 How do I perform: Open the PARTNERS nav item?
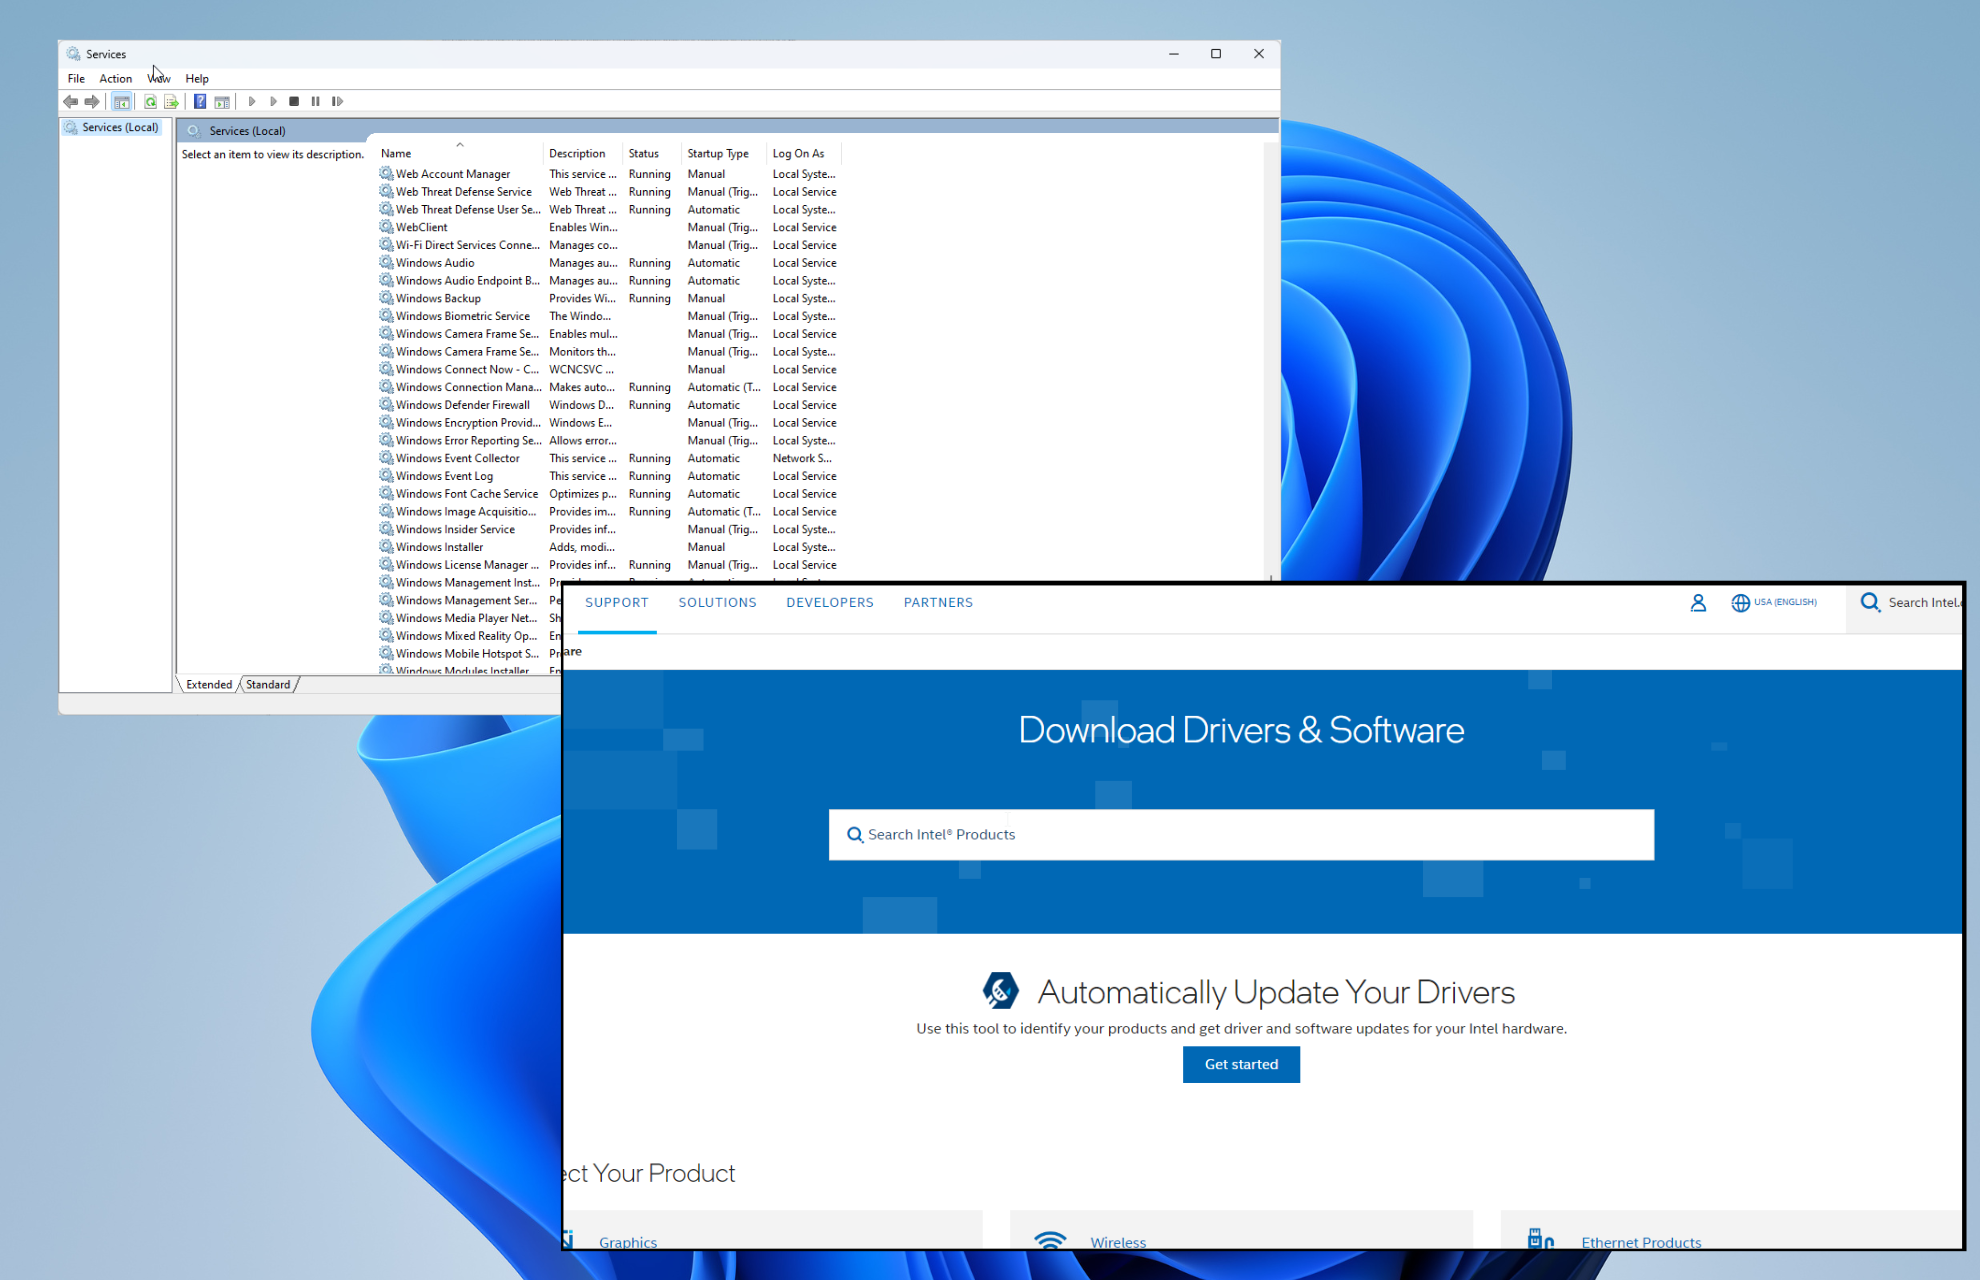pos(938,603)
